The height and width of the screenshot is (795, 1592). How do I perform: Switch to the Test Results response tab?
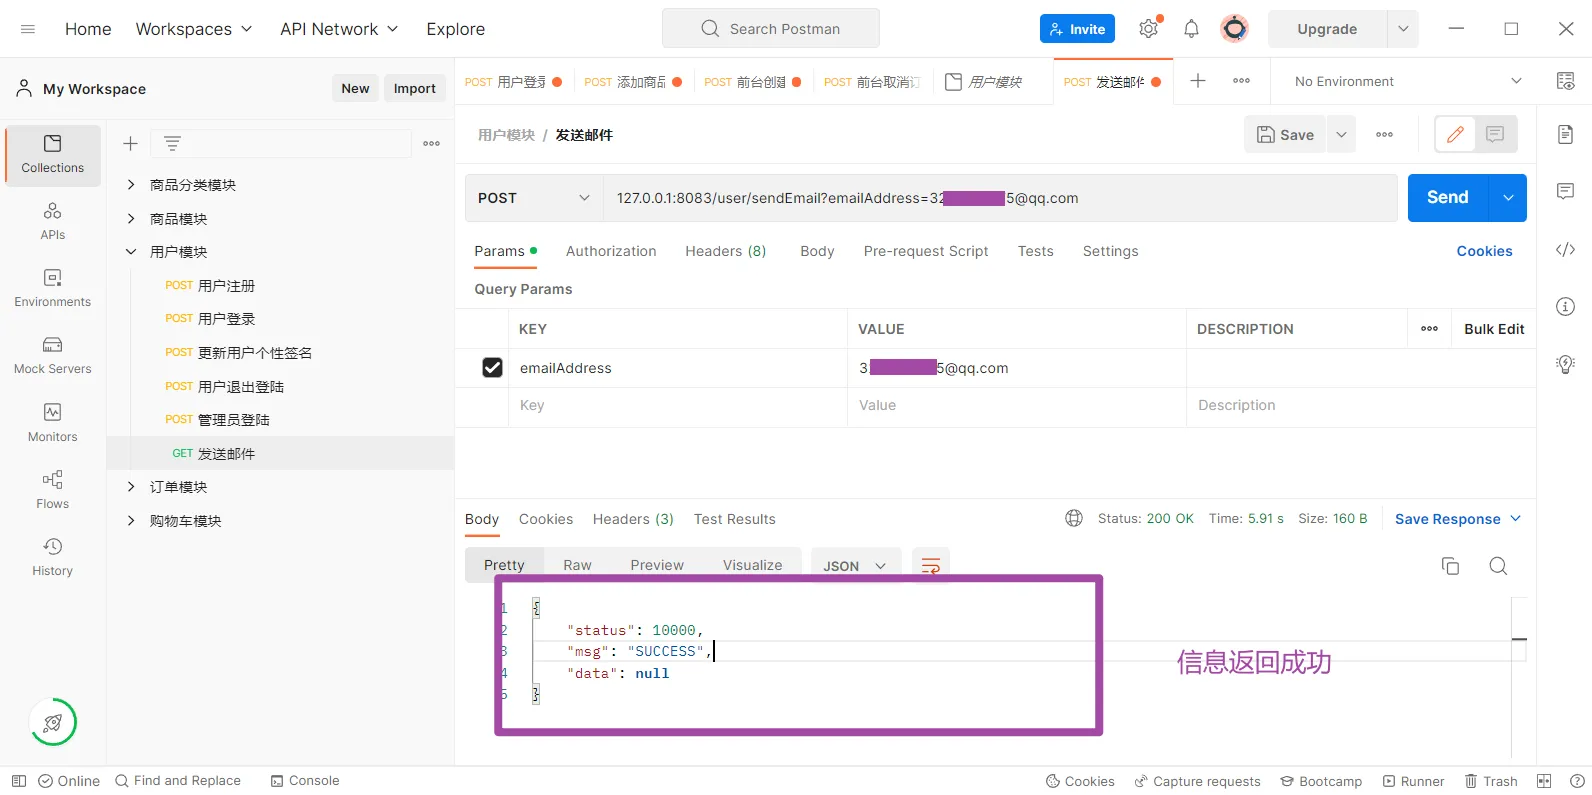click(734, 519)
